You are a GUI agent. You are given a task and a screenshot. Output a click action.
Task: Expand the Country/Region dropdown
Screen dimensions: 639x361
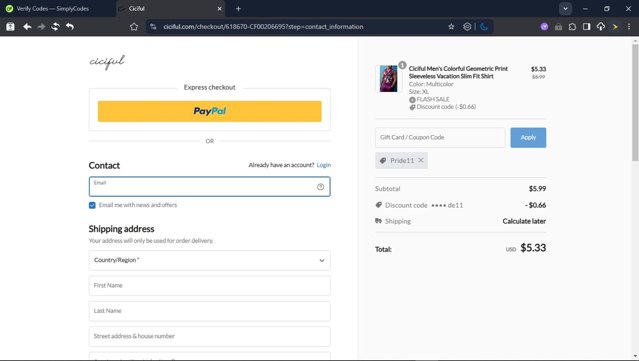pyautogui.click(x=209, y=260)
